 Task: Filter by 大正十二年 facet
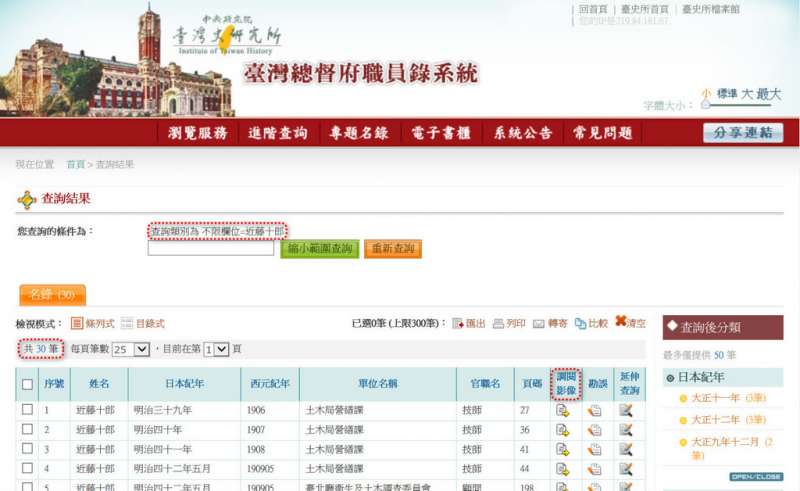pyautogui.click(x=728, y=420)
